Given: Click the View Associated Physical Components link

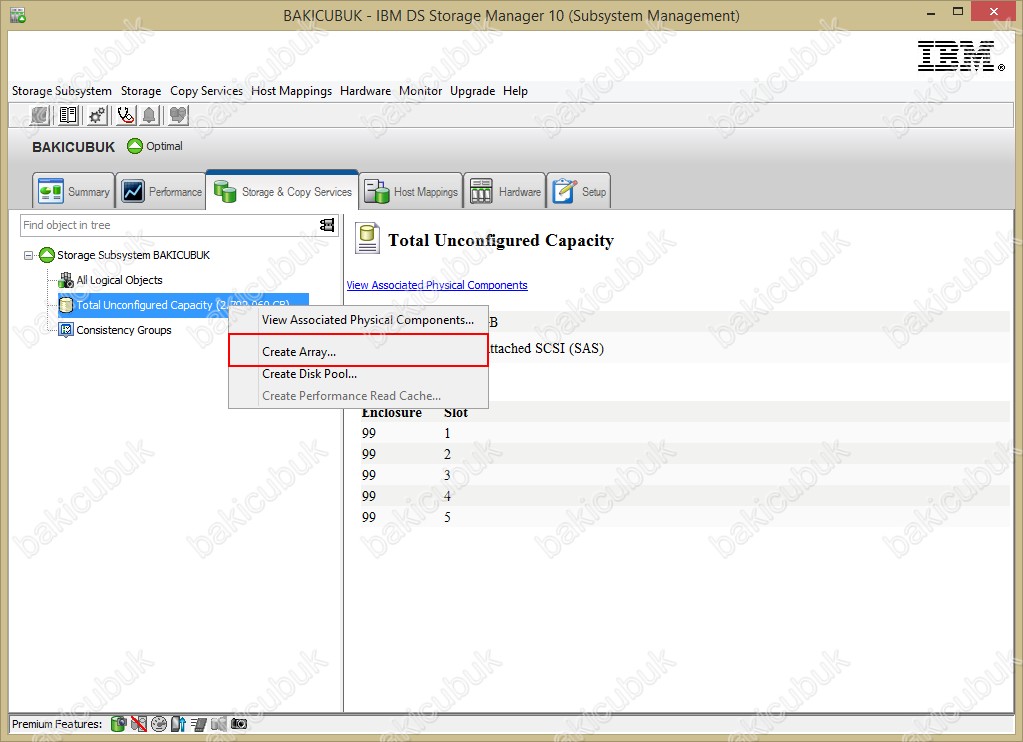Looking at the screenshot, I should point(437,285).
